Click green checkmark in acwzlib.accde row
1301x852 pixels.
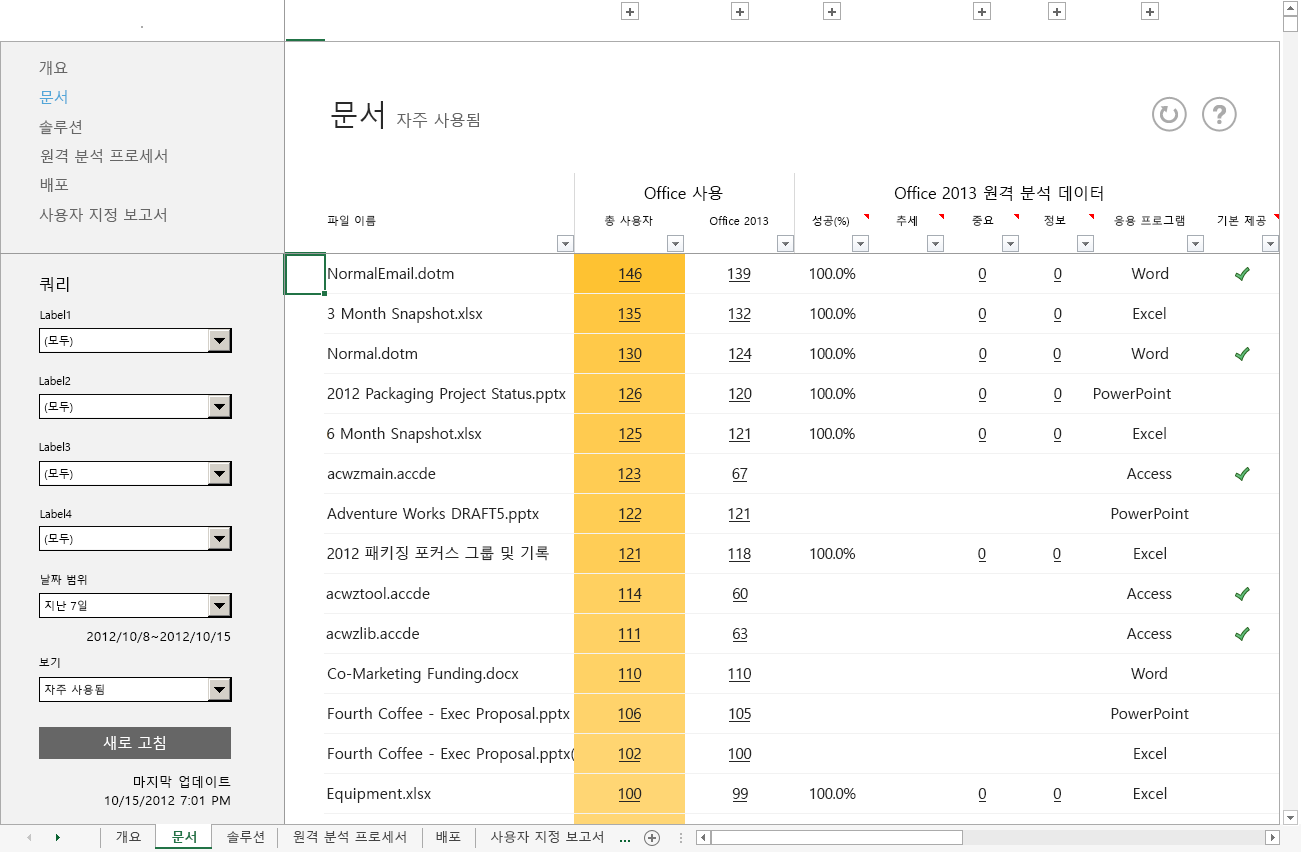point(1242,634)
